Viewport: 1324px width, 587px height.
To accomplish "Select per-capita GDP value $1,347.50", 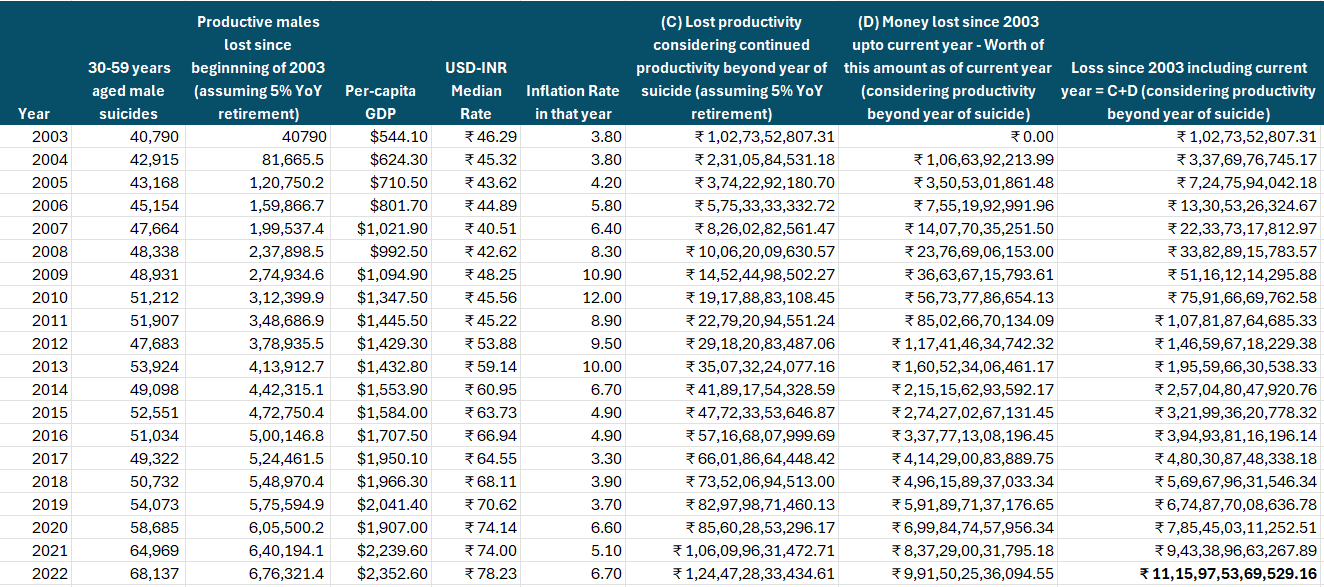I will point(392,297).
